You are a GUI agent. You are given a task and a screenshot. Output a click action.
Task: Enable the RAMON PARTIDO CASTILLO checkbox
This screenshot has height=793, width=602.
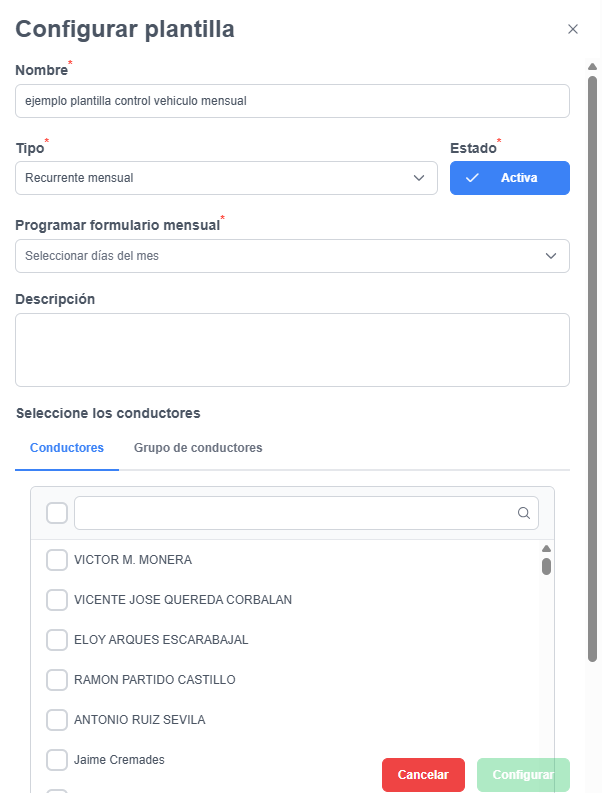tap(57, 680)
